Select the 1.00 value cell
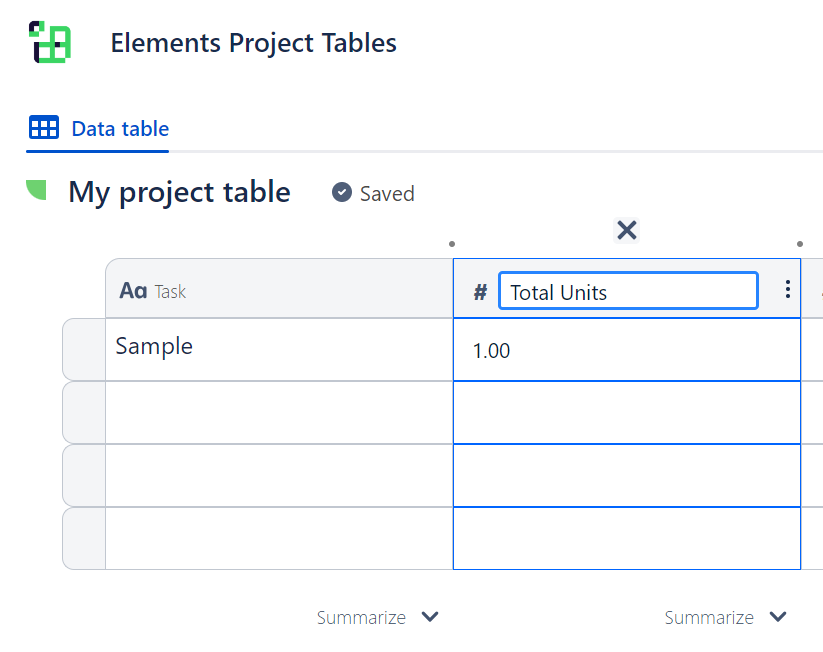Screen dimensions: 823x652 (x=627, y=350)
